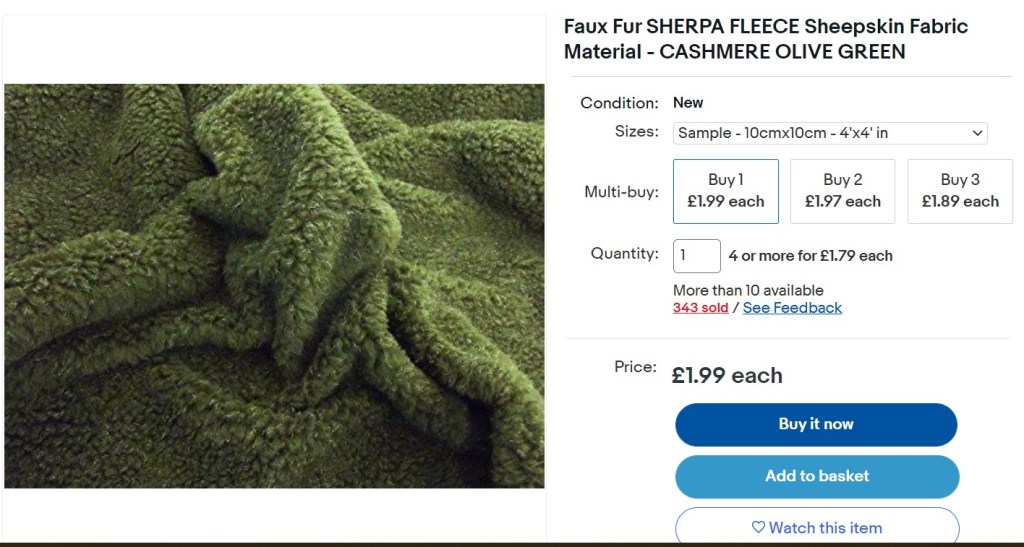Open the See Feedback link
1024x547 pixels.
[792, 308]
